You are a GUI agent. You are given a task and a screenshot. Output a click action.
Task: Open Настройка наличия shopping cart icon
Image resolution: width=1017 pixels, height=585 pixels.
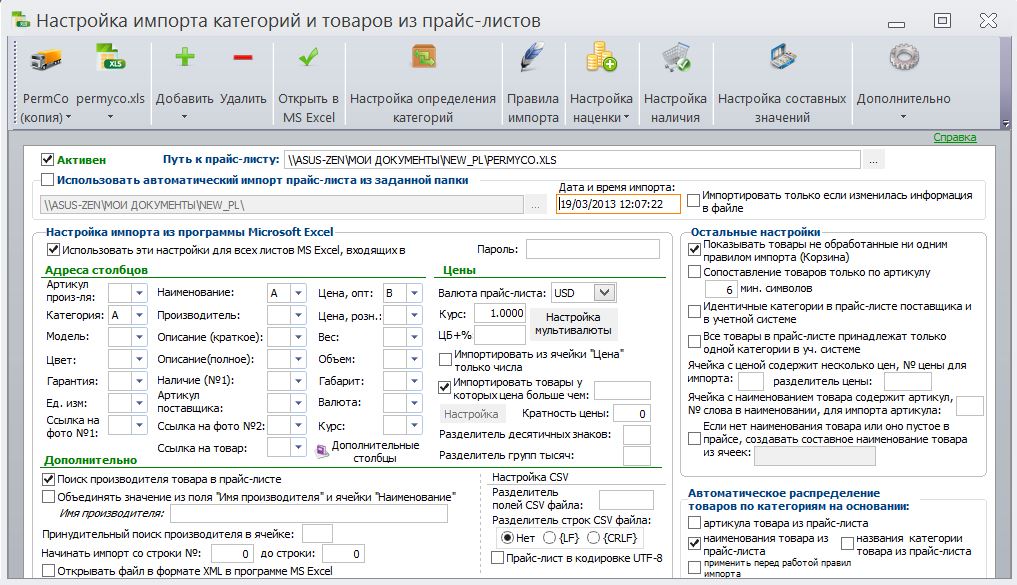click(675, 57)
